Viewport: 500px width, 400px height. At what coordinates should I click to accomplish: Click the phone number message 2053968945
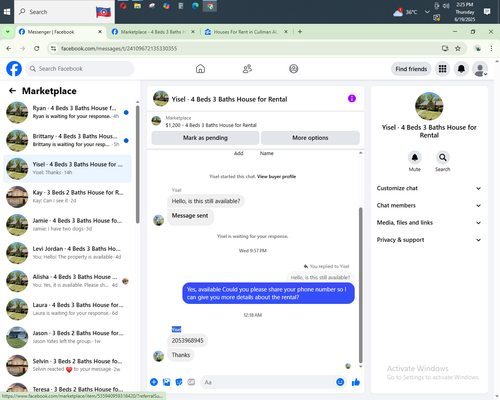pyautogui.click(x=187, y=340)
